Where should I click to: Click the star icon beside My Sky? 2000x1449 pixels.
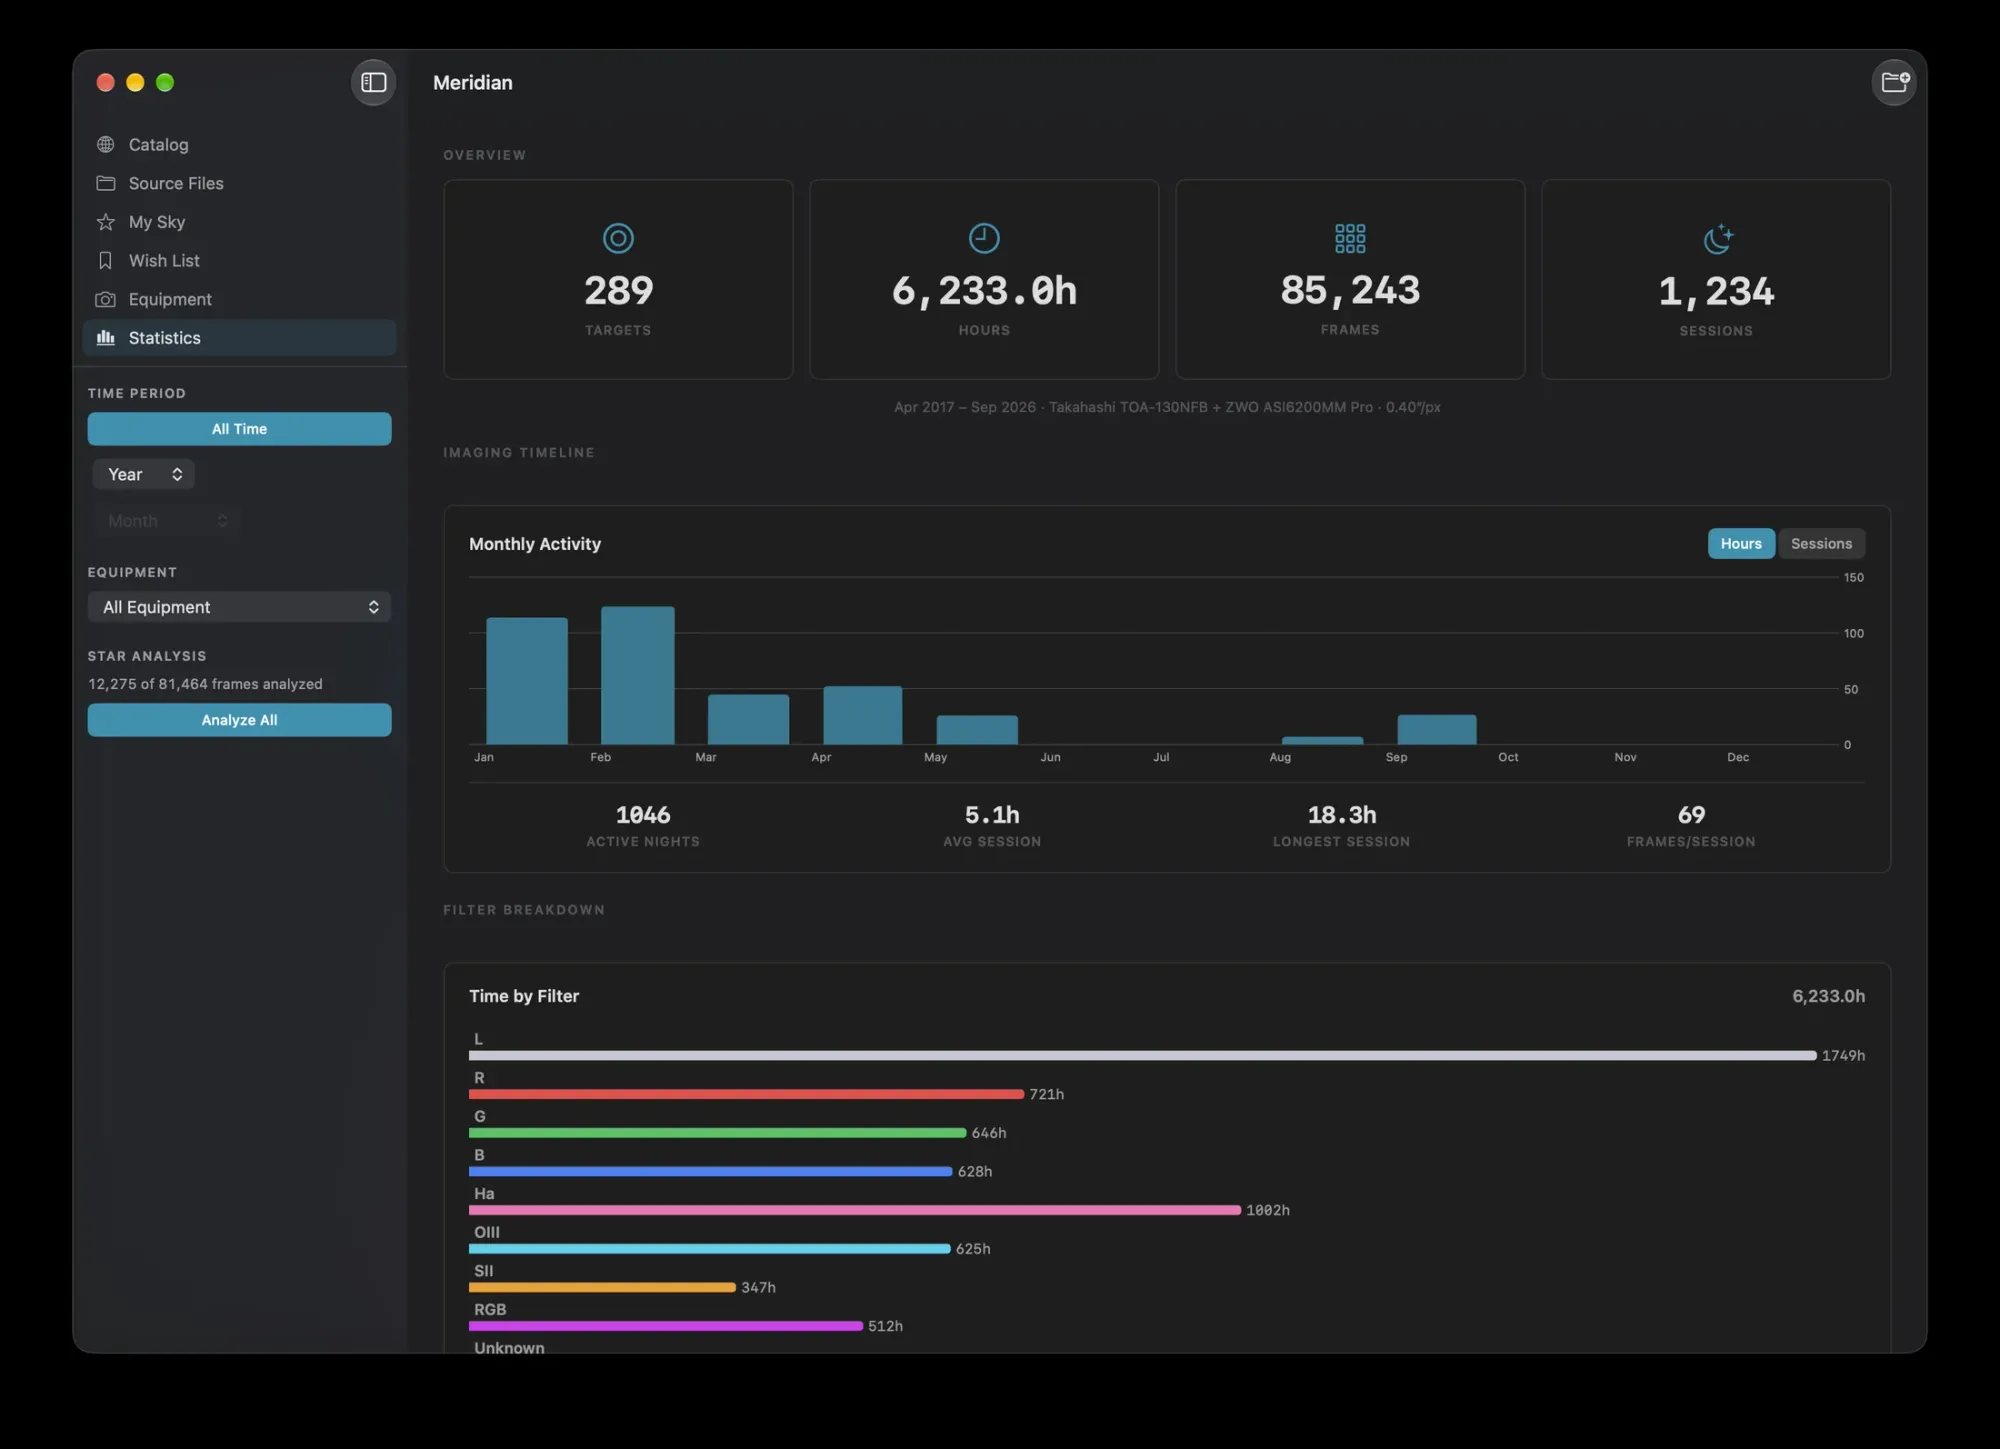coord(105,222)
